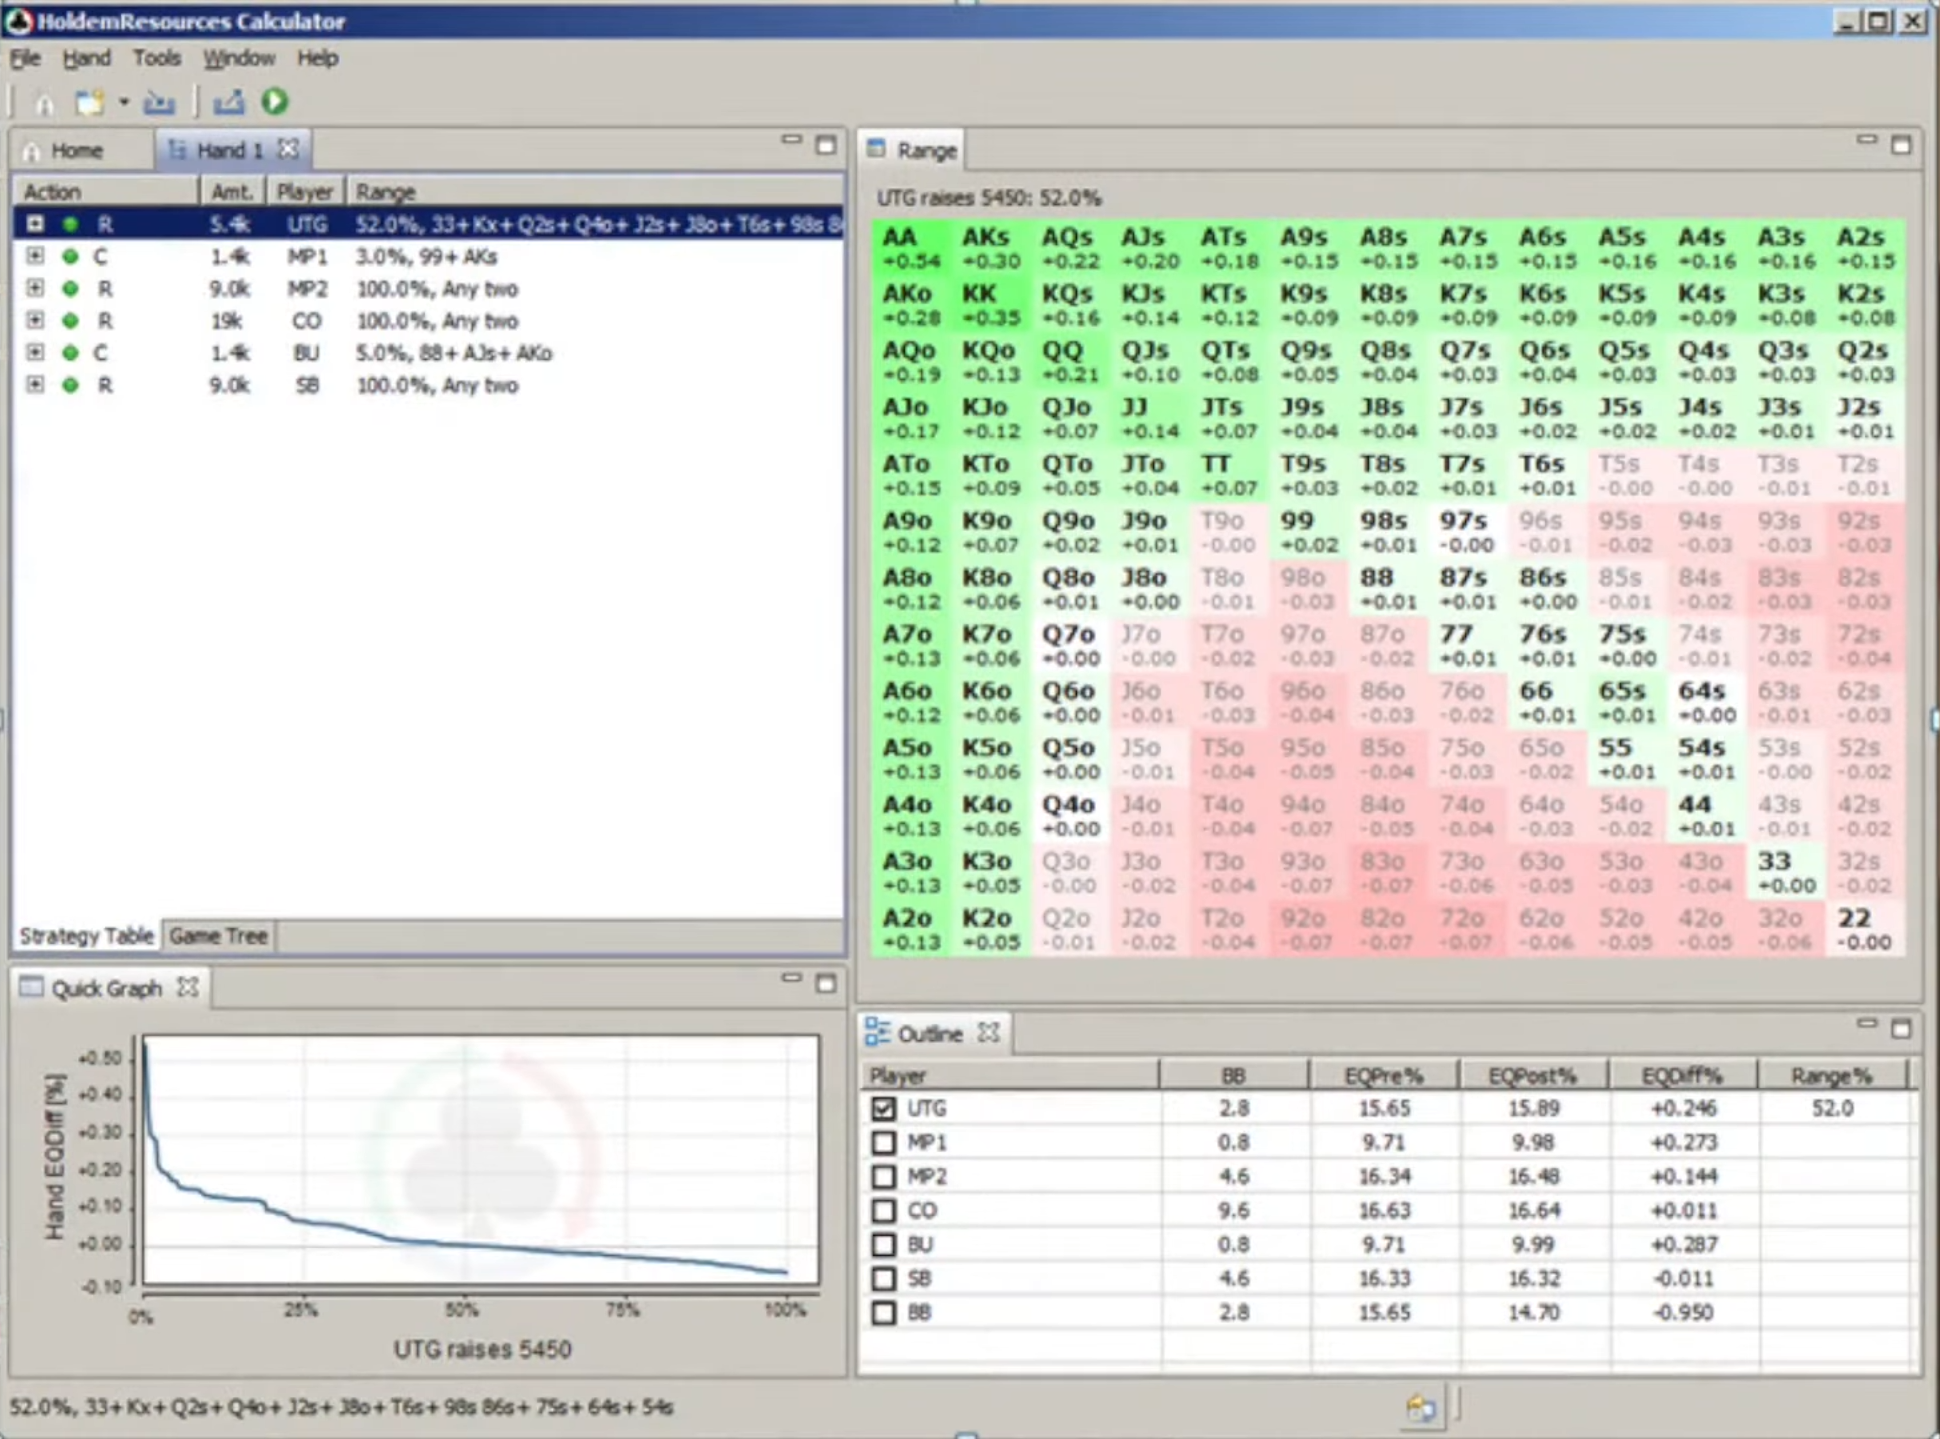Click the New hand toolbar icon
1940x1439 pixels.
90,102
